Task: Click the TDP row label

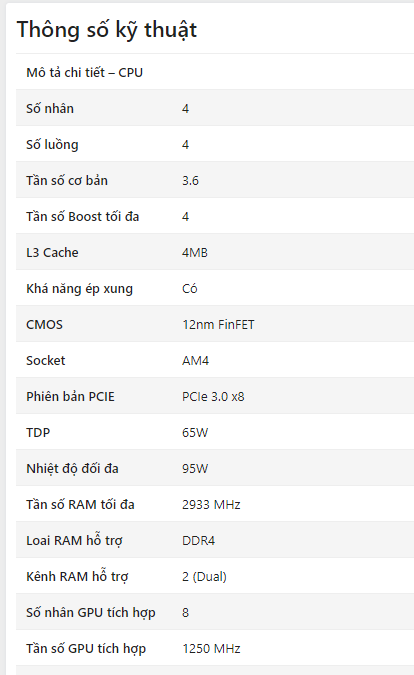Action: pos(38,433)
